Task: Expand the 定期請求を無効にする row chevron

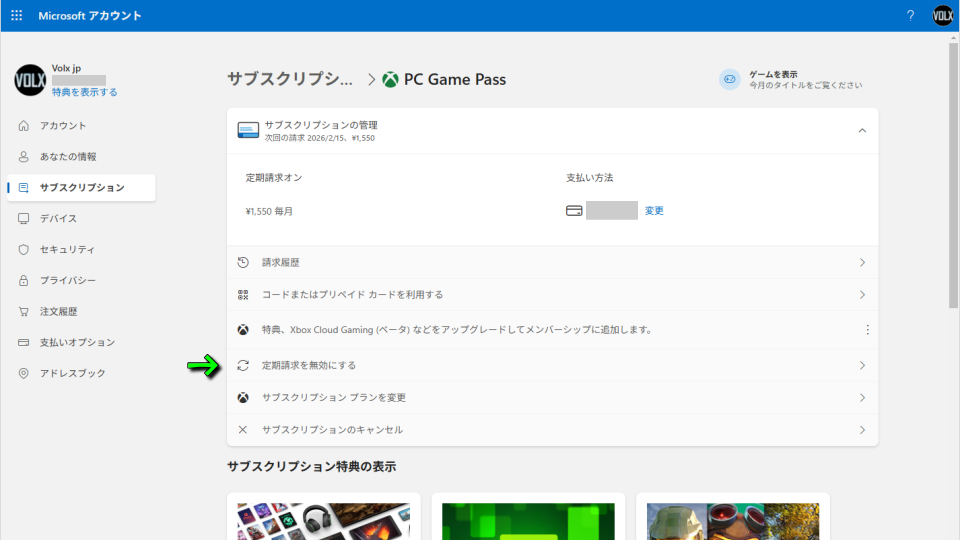Action: (862, 366)
